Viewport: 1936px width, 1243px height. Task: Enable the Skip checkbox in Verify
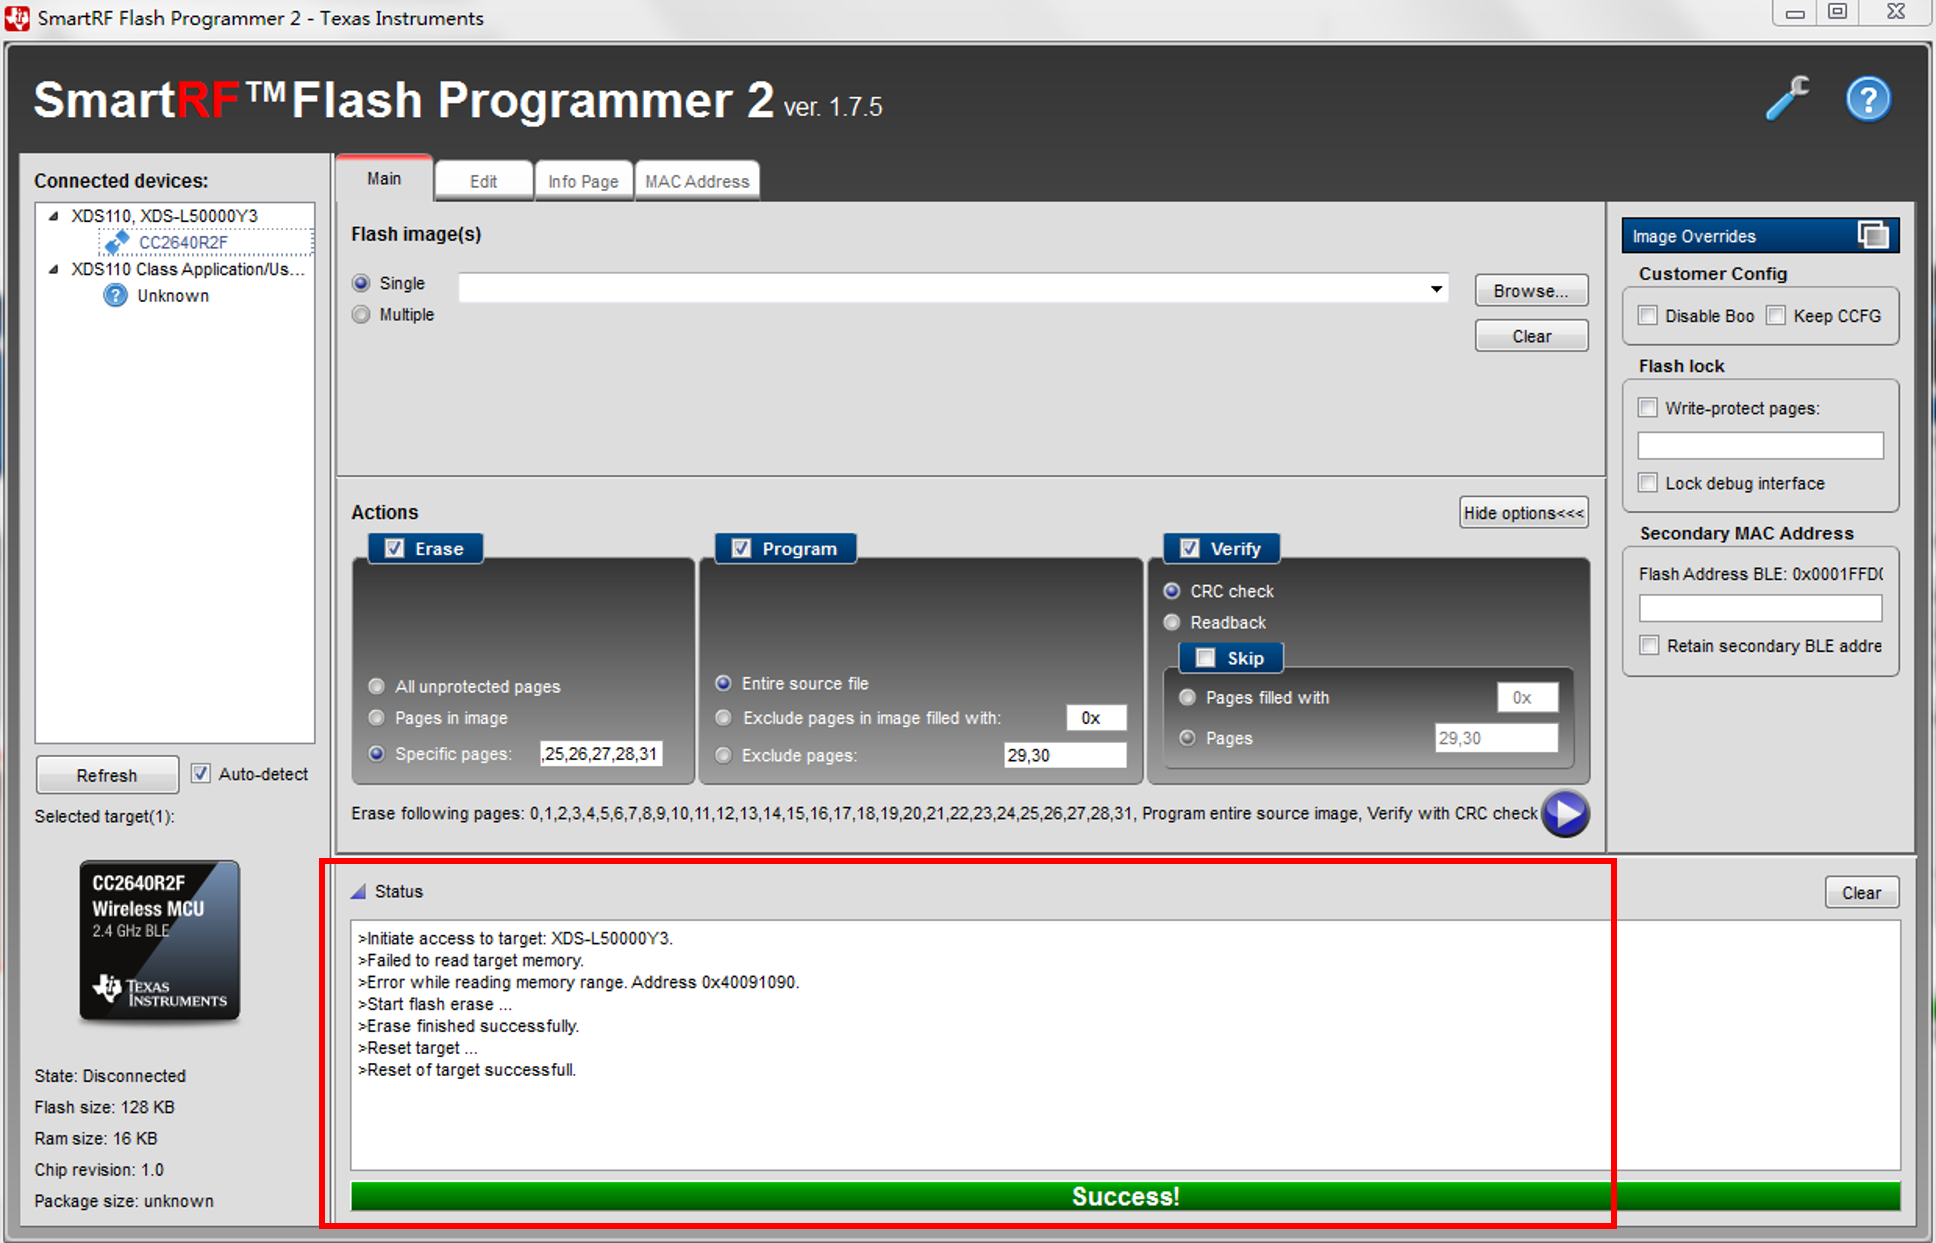tap(1206, 657)
